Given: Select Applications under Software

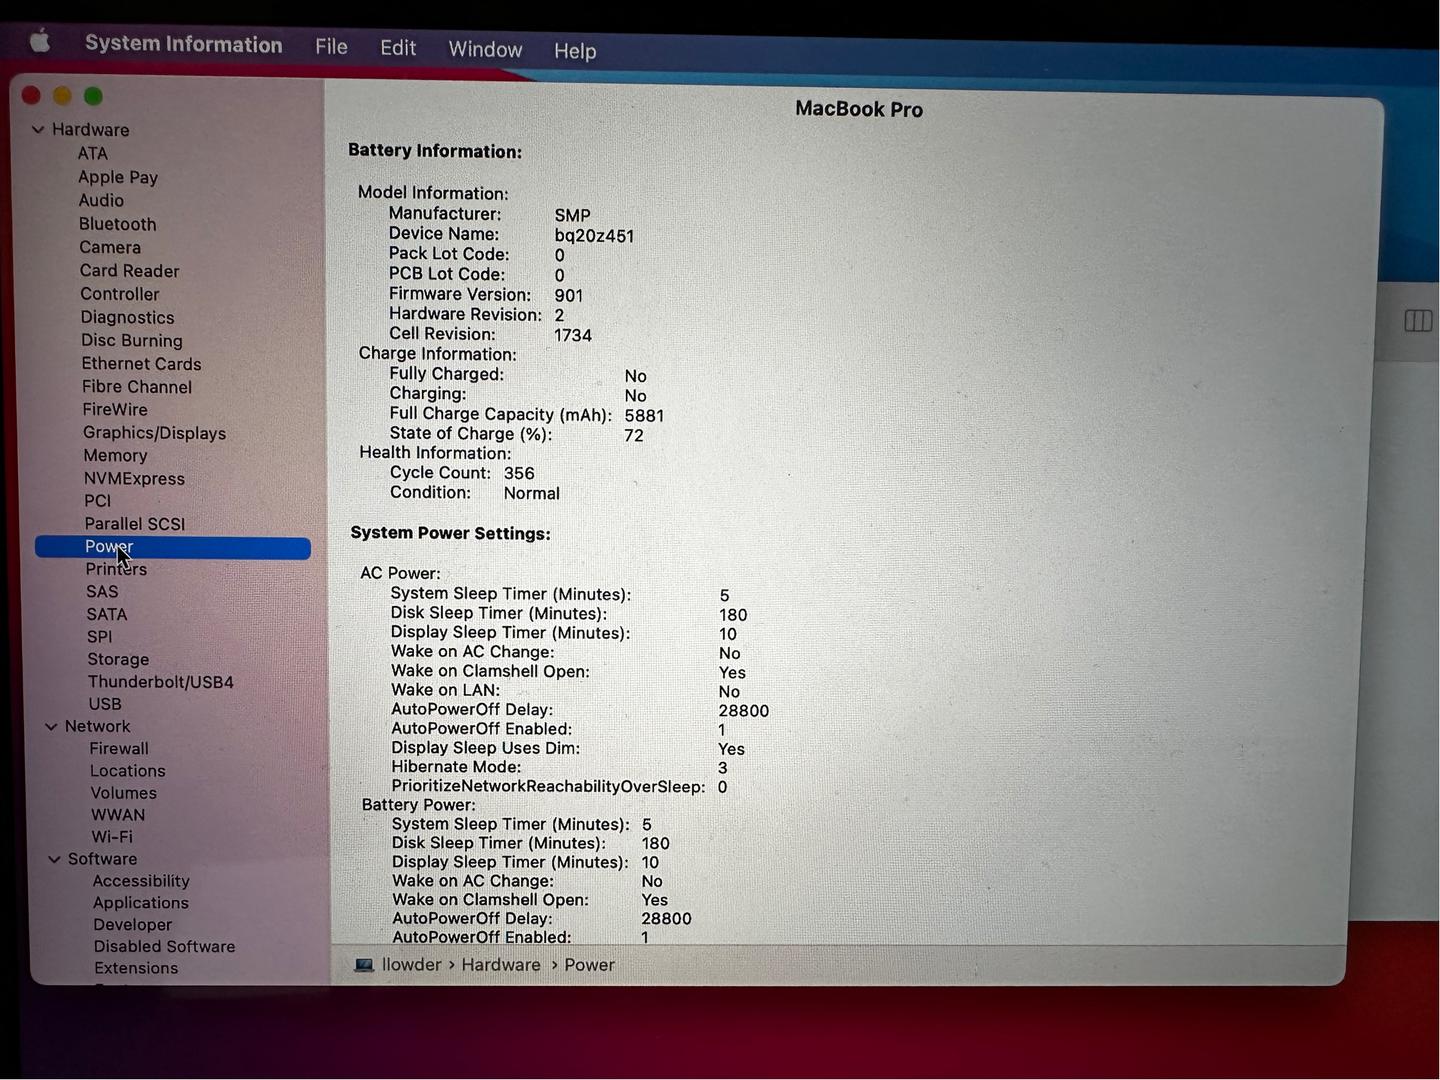Looking at the screenshot, I should (x=141, y=903).
